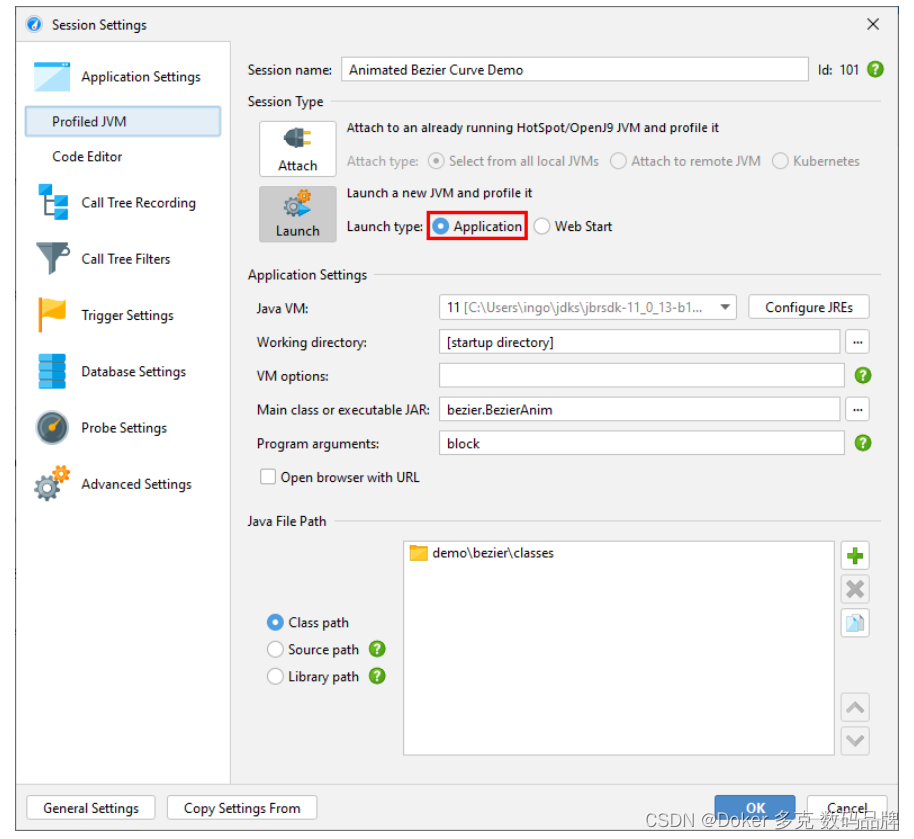Open Application Settings in the sidebar
This screenshot has height=839, width=914.
click(138, 76)
